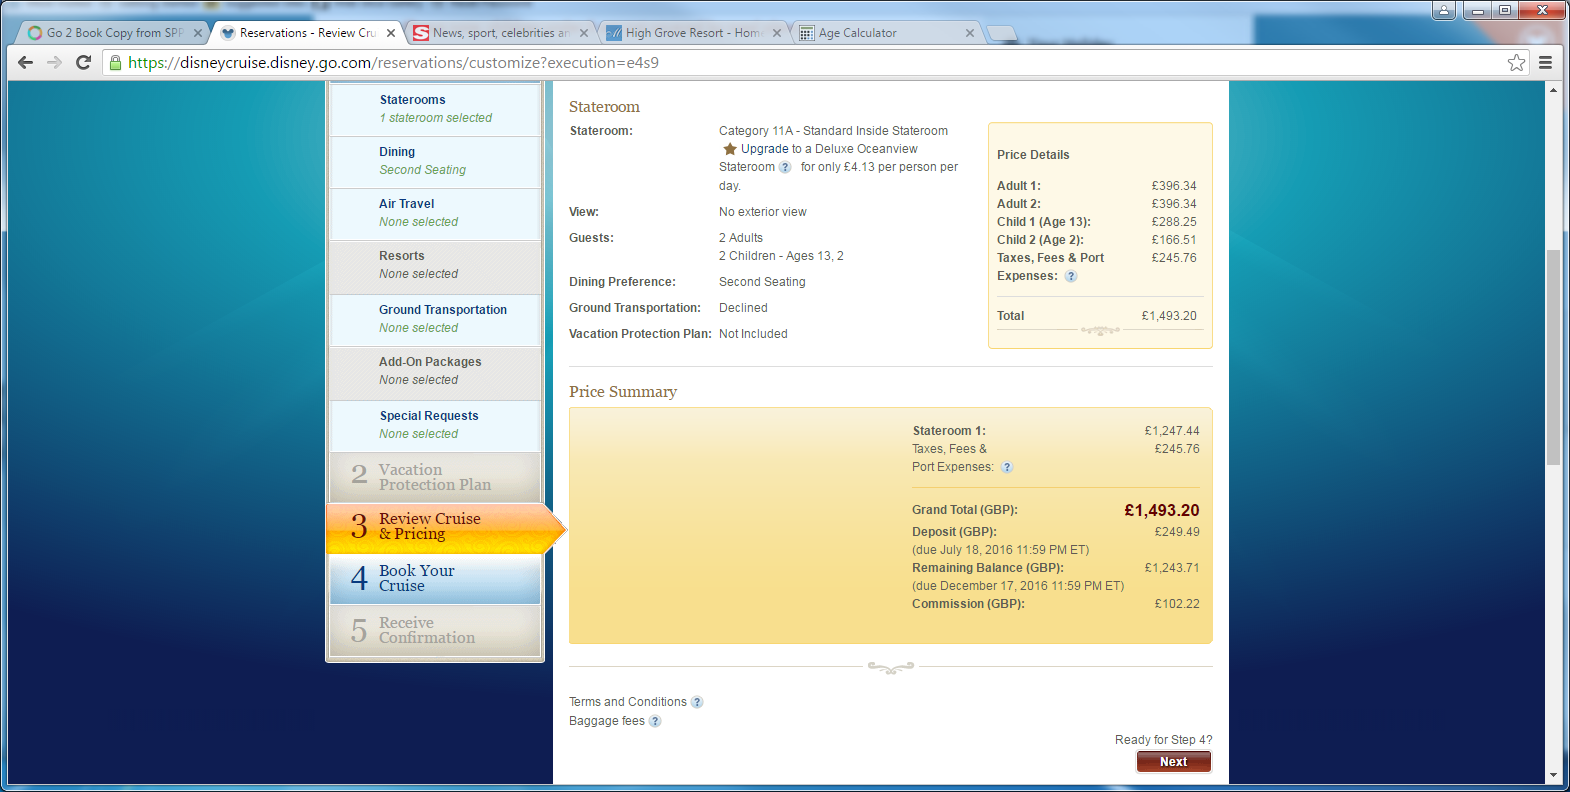Open the Terms and Conditions link
This screenshot has height=792, width=1570.
628,702
